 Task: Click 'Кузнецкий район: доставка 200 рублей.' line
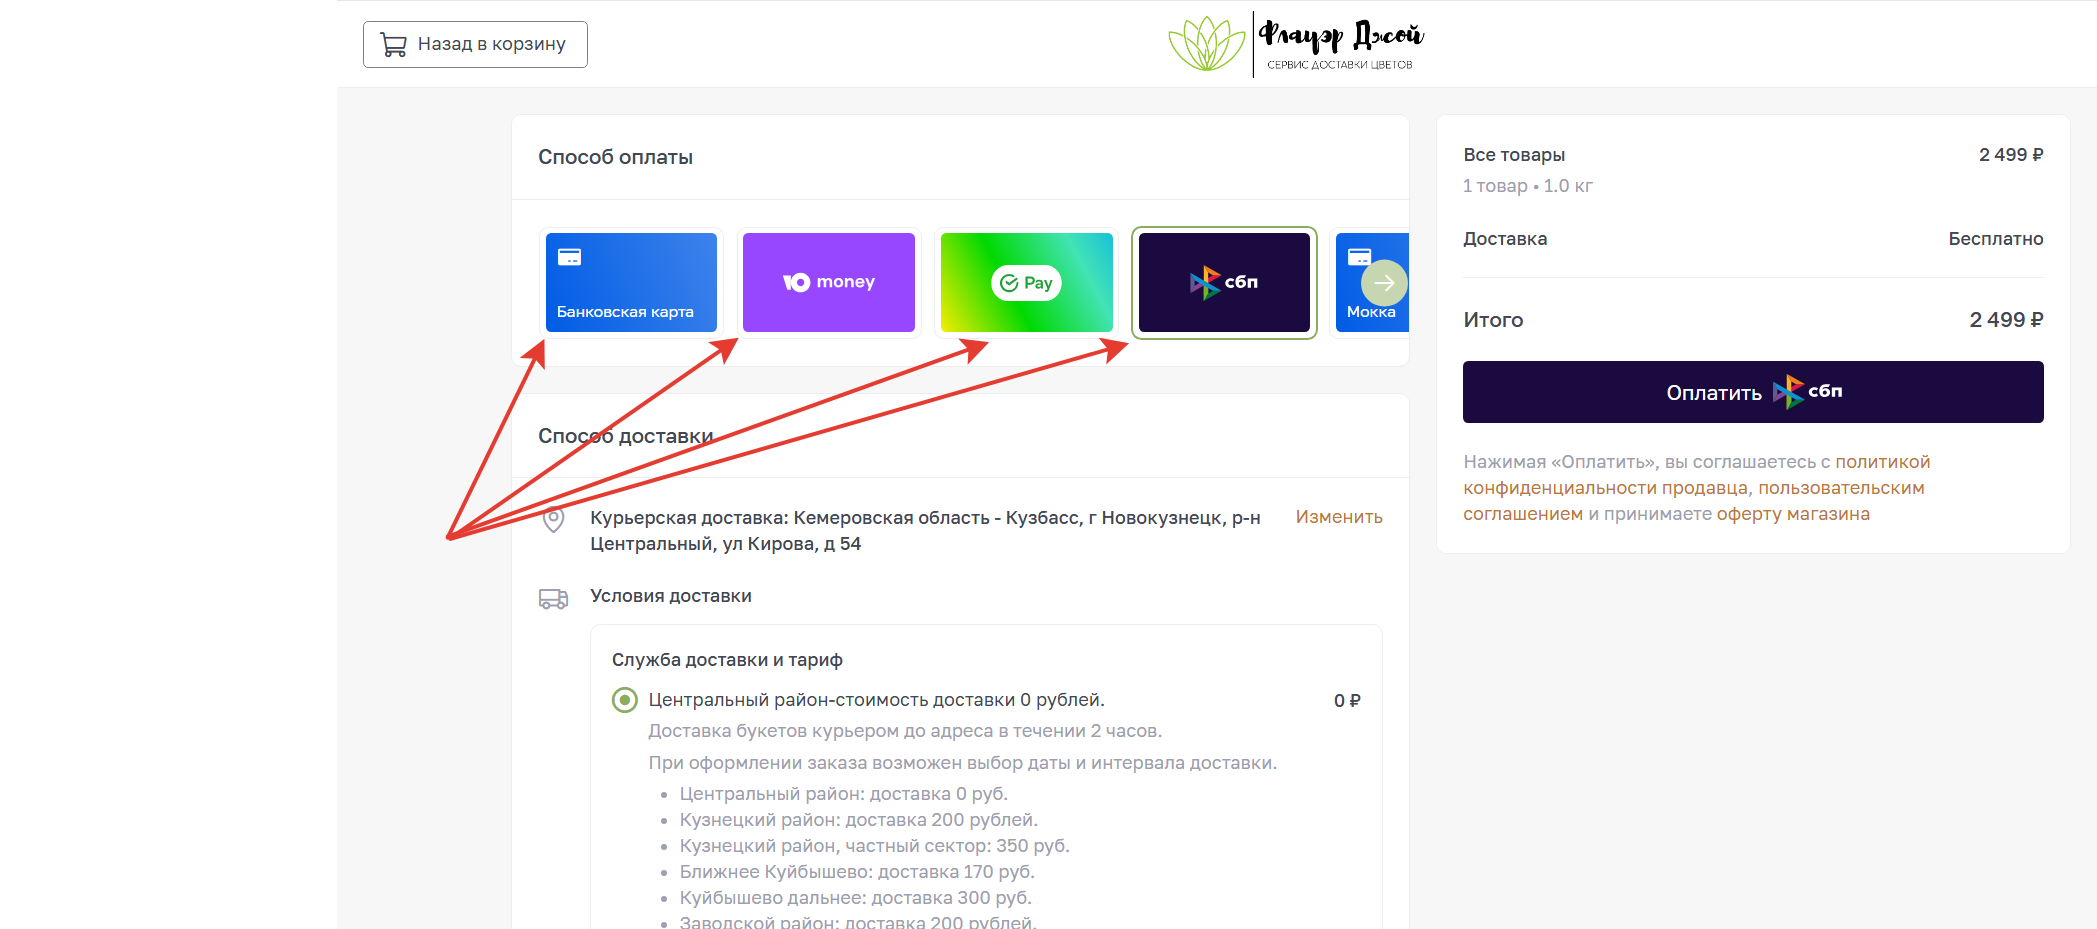point(859,820)
